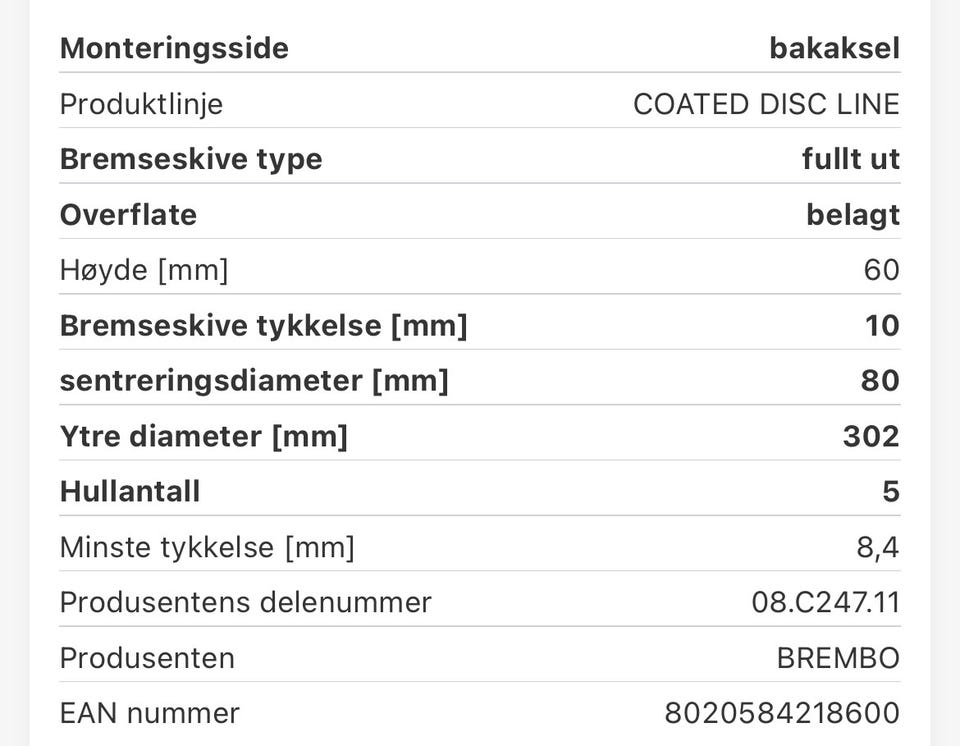Image resolution: width=960 pixels, height=746 pixels.
Task: Select the Høyde [mm] label
Action: click(144, 271)
